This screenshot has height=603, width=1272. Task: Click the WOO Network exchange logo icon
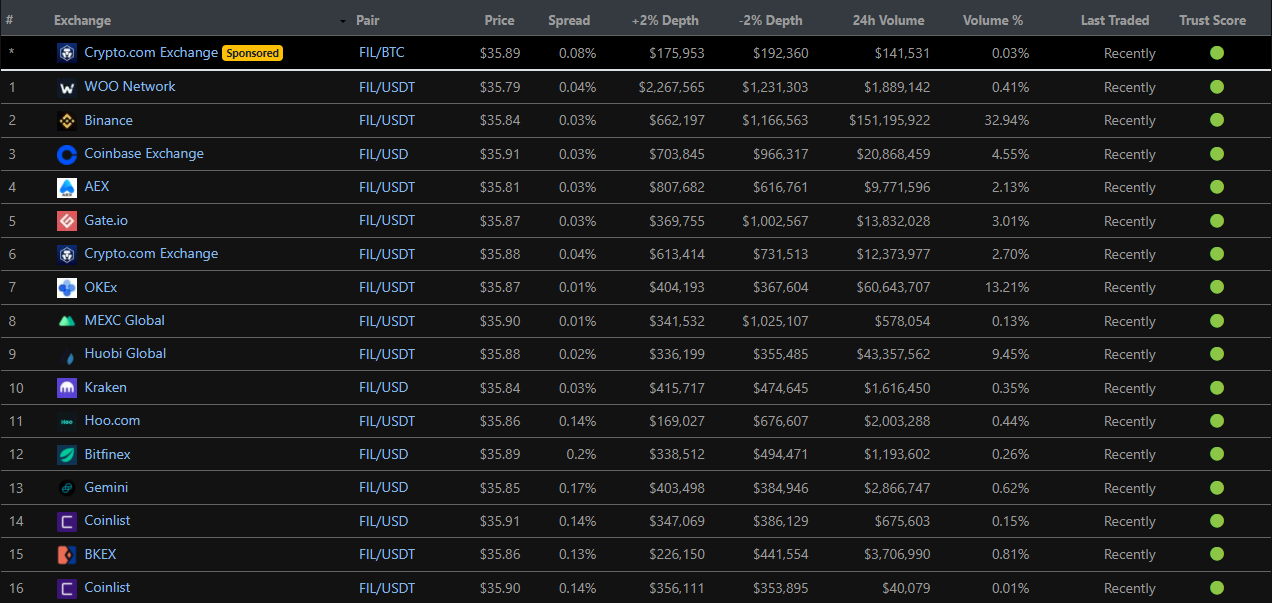tap(67, 88)
